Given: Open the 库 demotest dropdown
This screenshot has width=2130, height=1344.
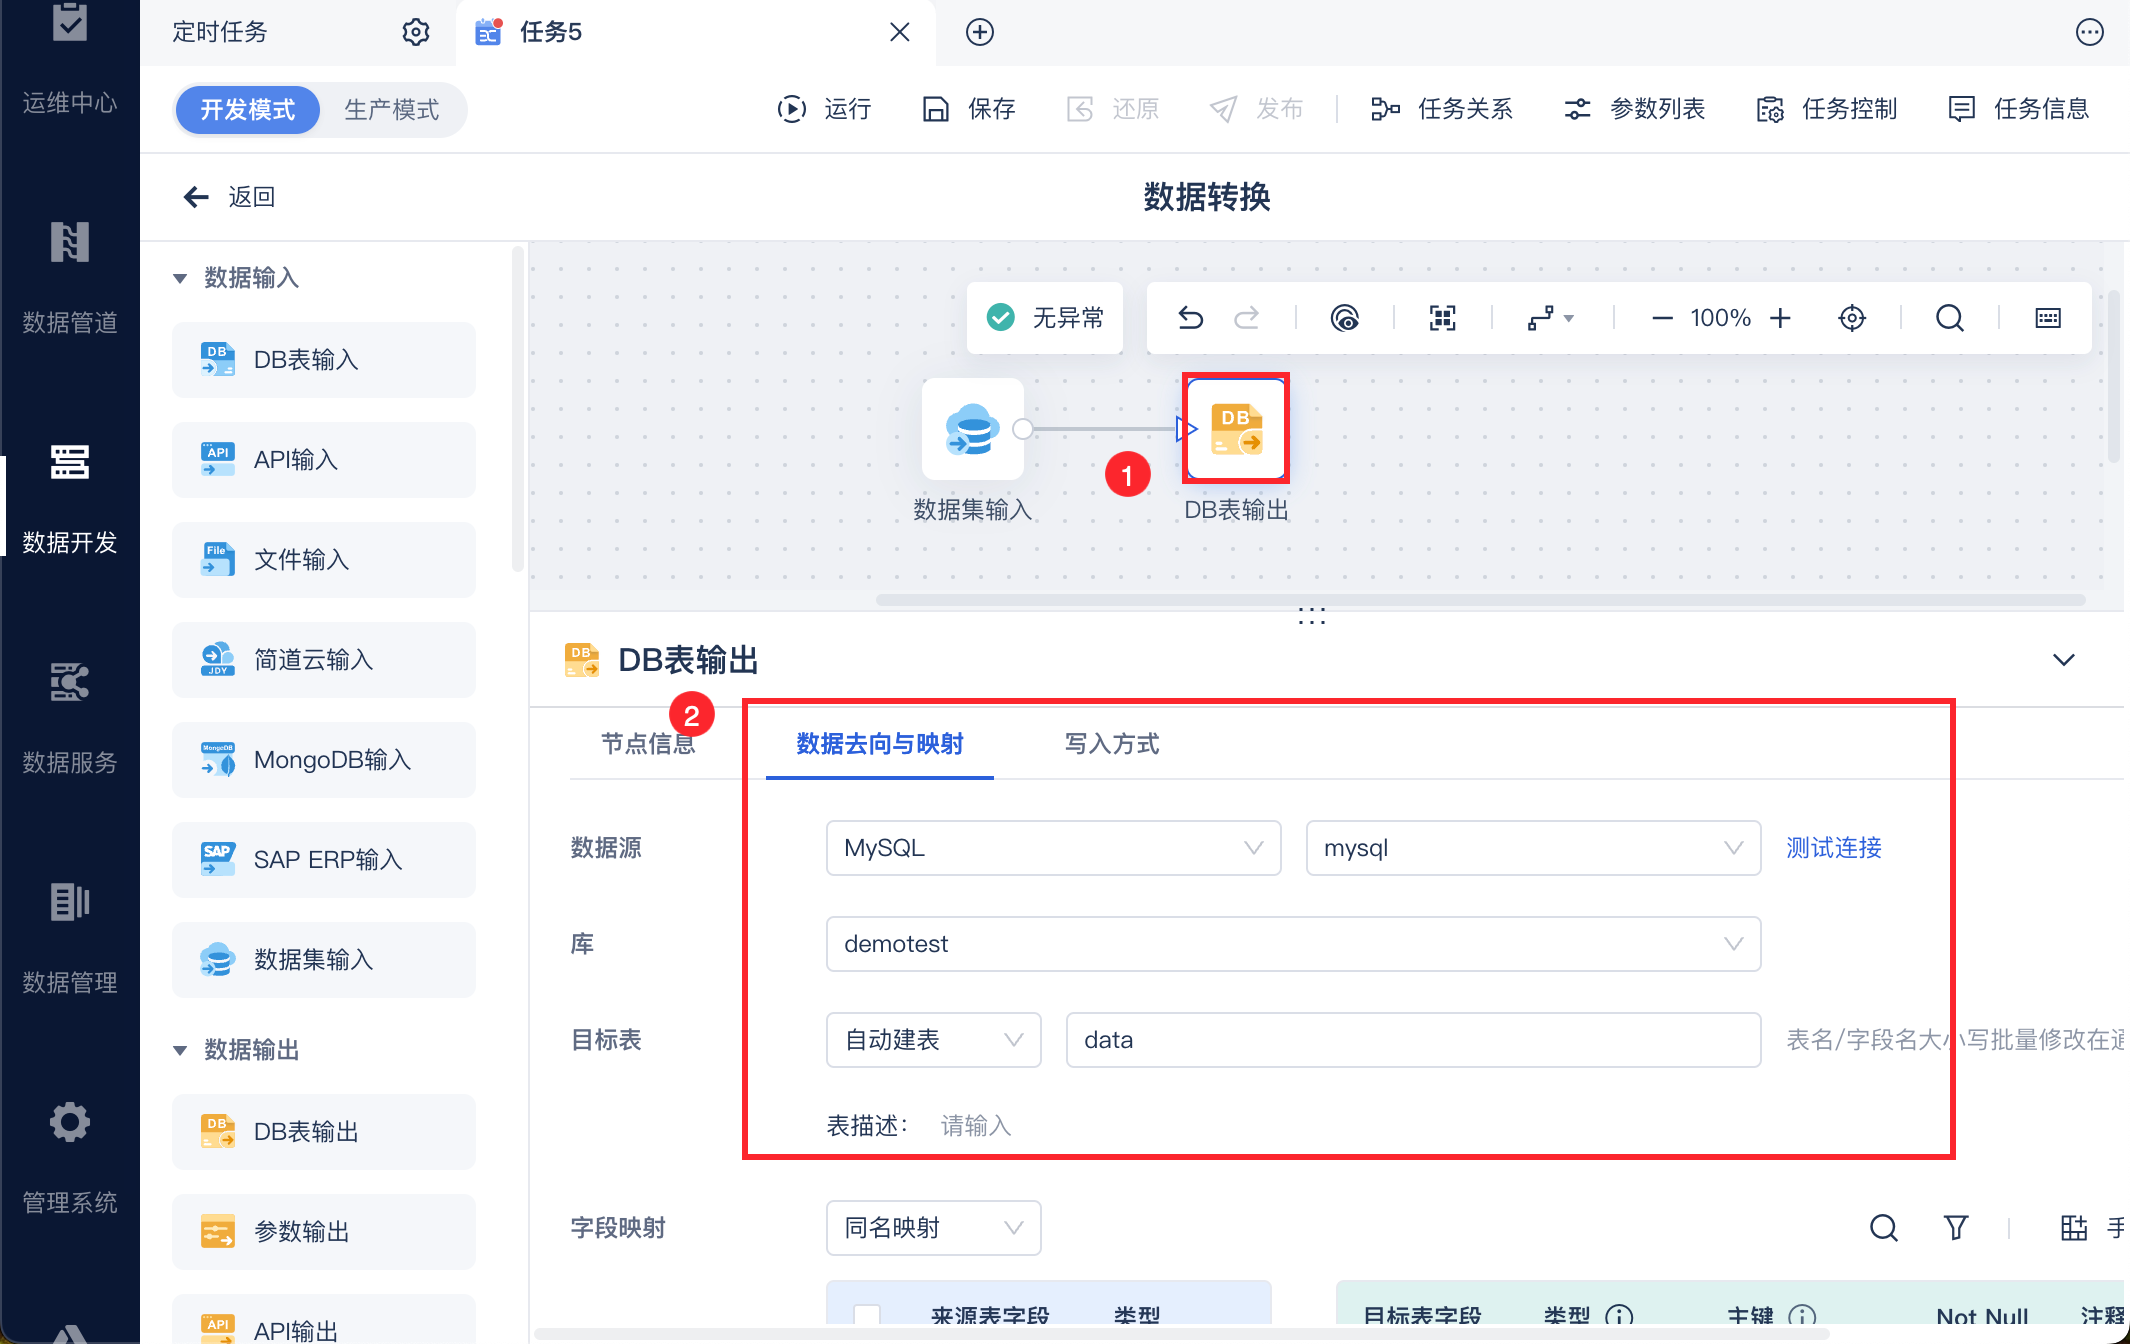Looking at the screenshot, I should [x=1292, y=944].
